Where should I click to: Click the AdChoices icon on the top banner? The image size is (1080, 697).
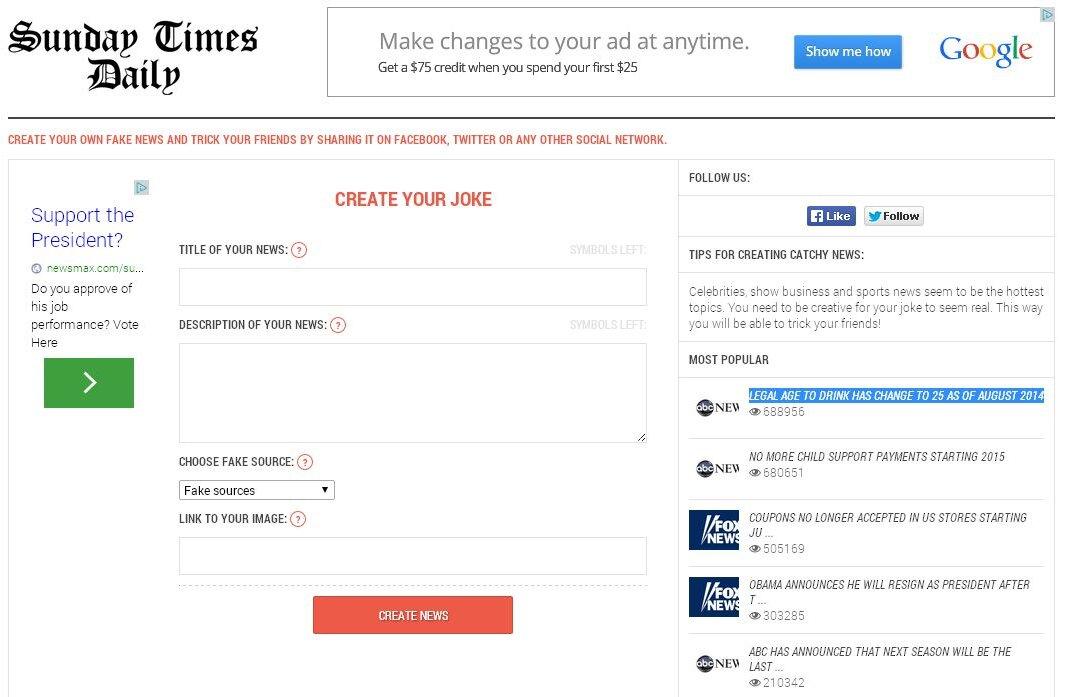[x=1047, y=15]
